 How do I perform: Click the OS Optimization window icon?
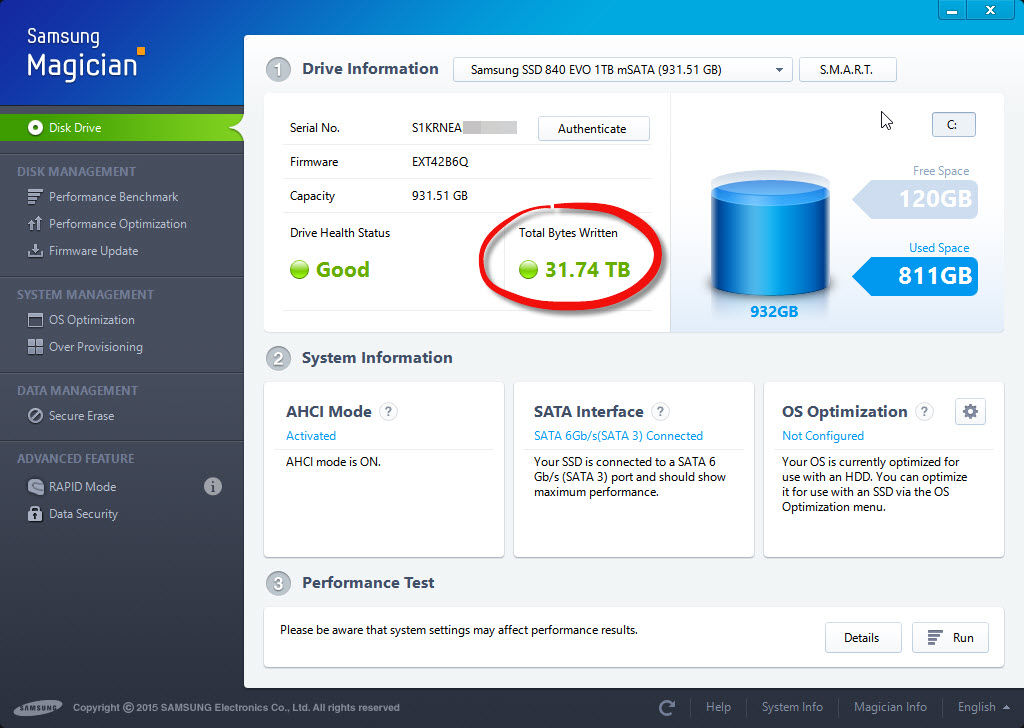pyautogui.click(x=35, y=320)
